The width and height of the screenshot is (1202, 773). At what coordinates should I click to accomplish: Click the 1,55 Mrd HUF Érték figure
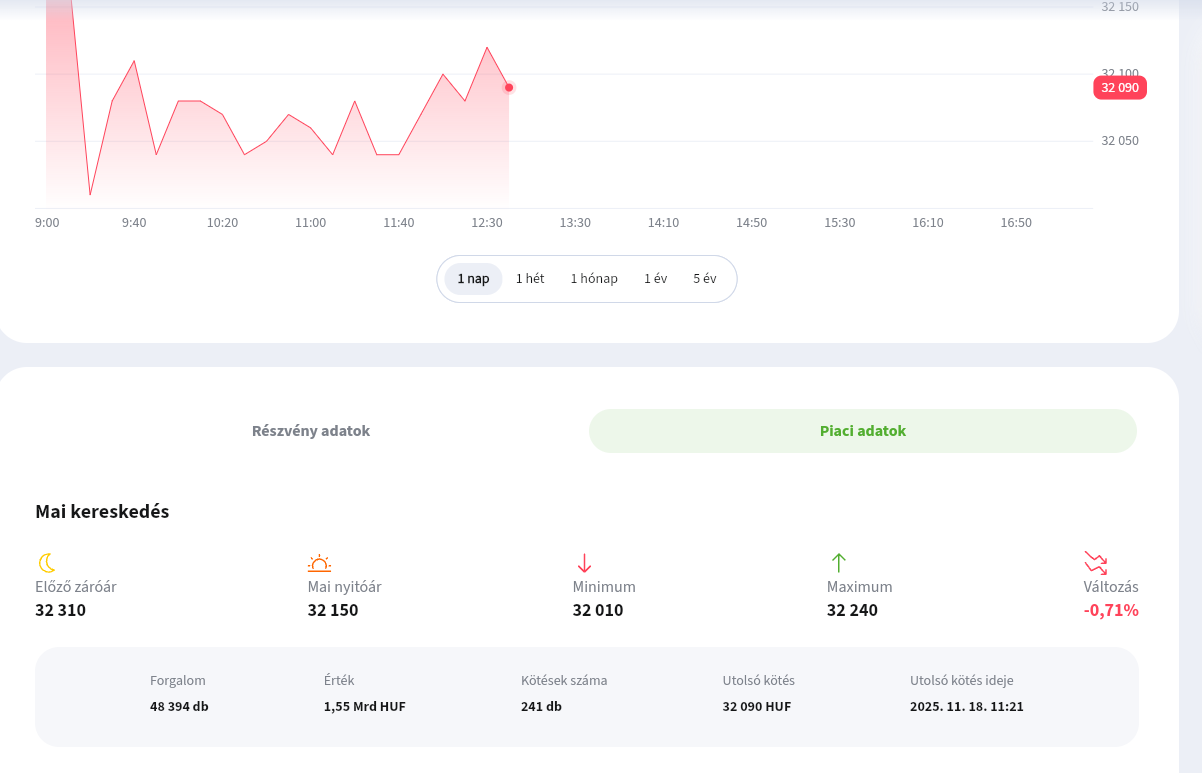(x=365, y=706)
